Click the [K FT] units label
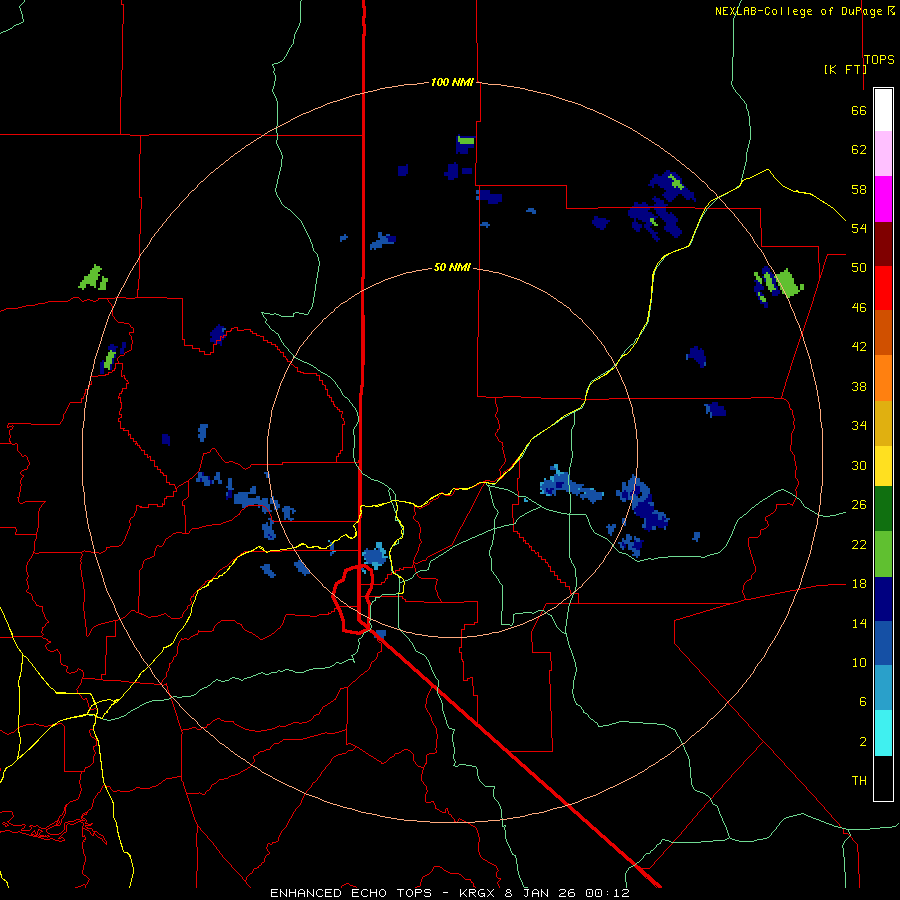The height and width of the screenshot is (900, 900). pyautogui.click(x=845, y=69)
